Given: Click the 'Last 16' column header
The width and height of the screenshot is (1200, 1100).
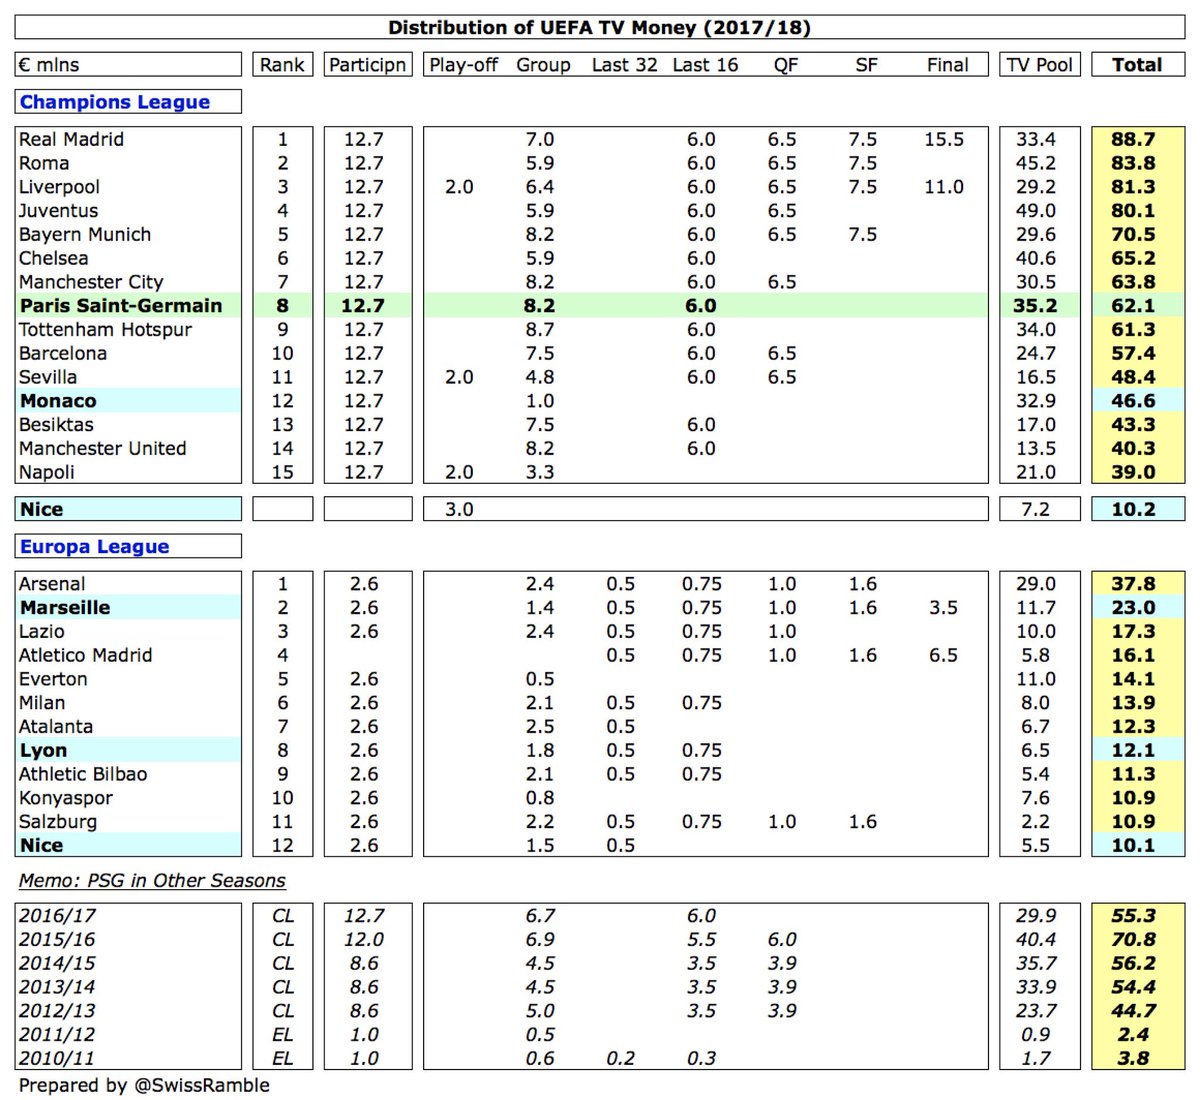Looking at the screenshot, I should click(705, 65).
